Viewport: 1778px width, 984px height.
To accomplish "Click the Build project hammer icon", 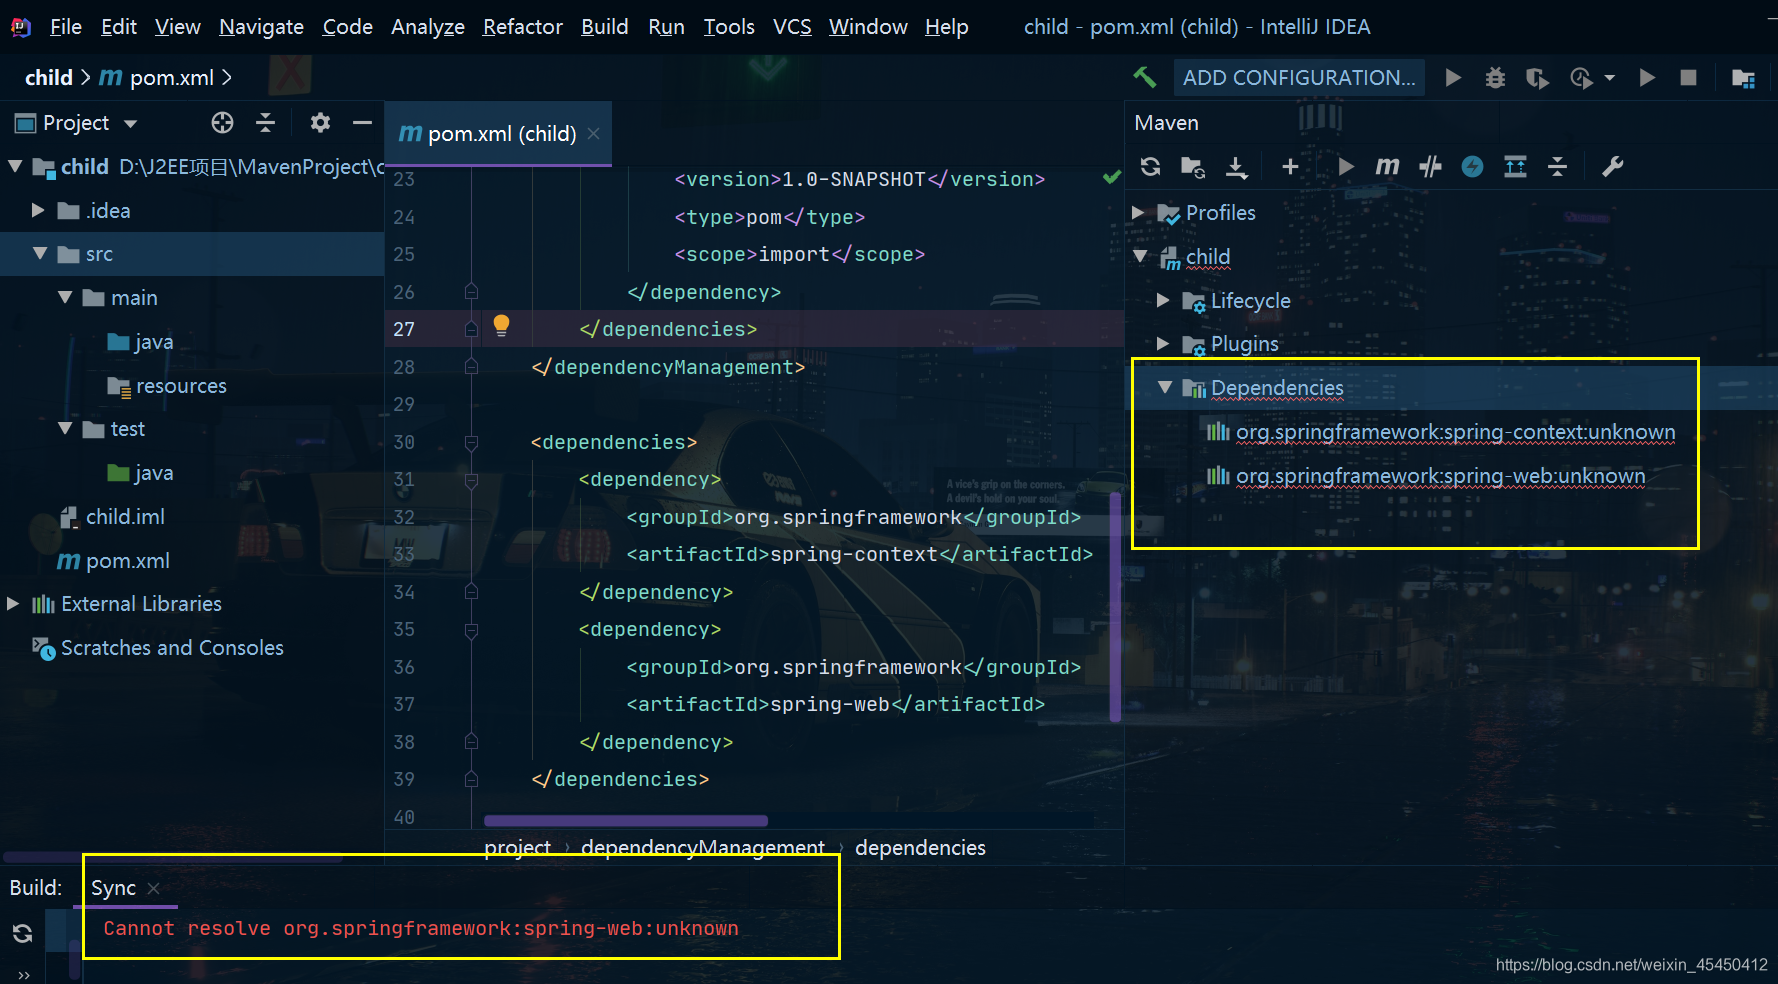I will point(1145,77).
